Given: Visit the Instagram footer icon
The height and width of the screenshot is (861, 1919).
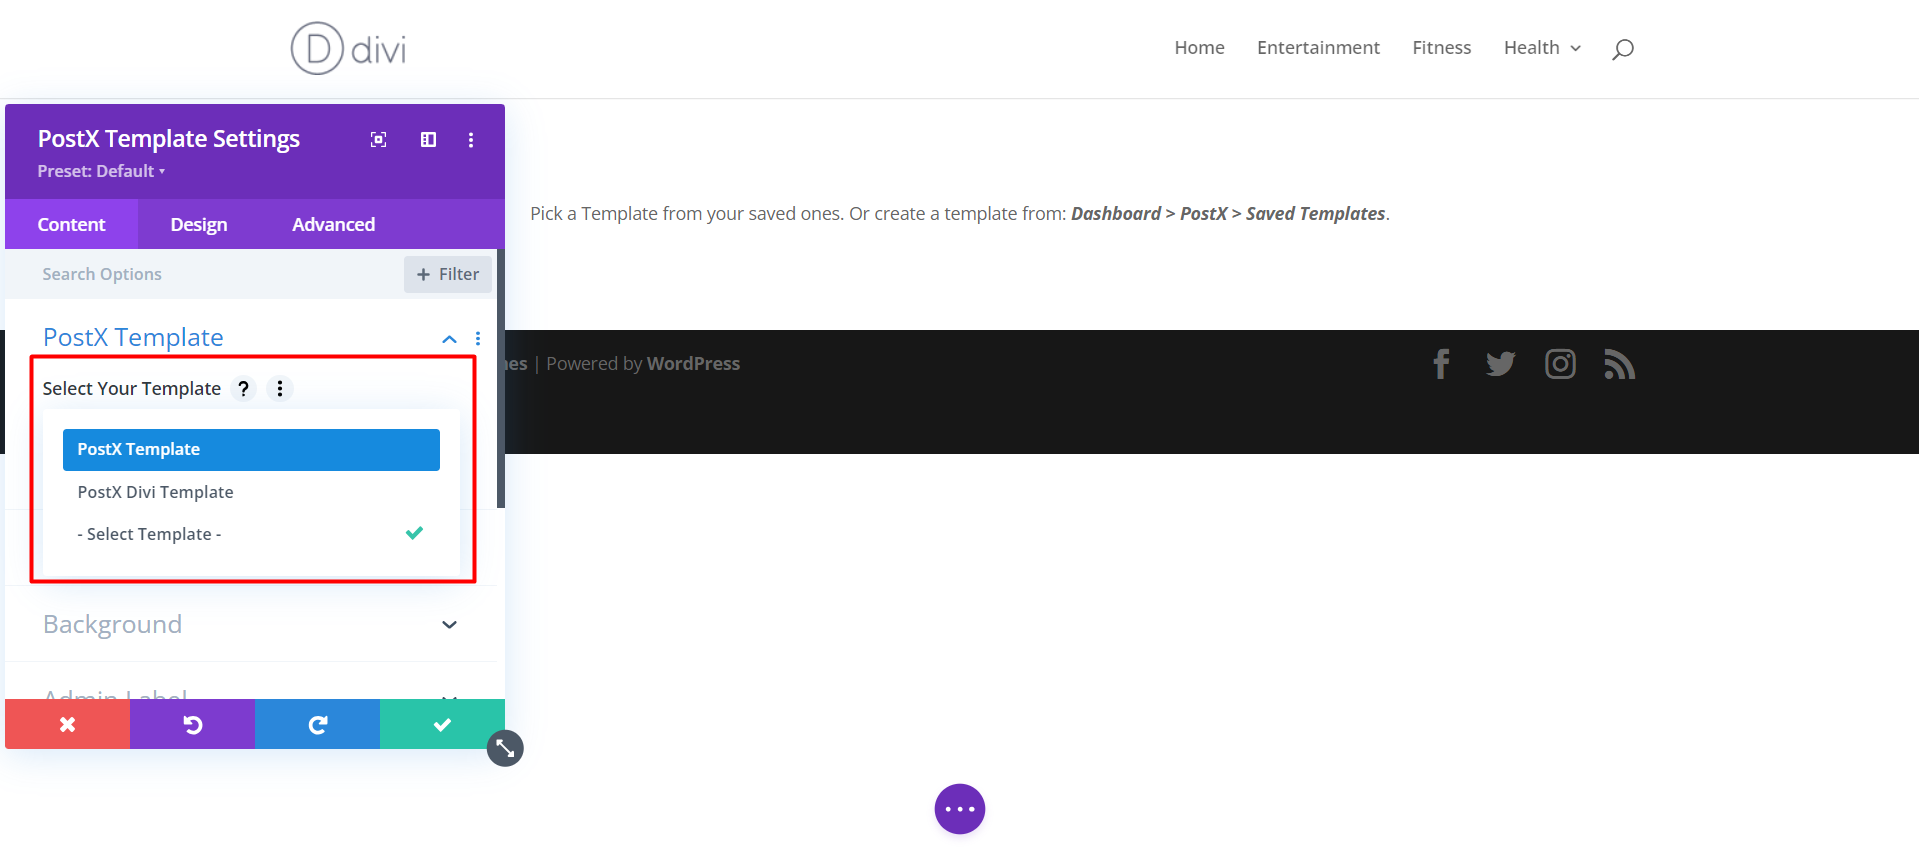Looking at the screenshot, I should pos(1560,364).
